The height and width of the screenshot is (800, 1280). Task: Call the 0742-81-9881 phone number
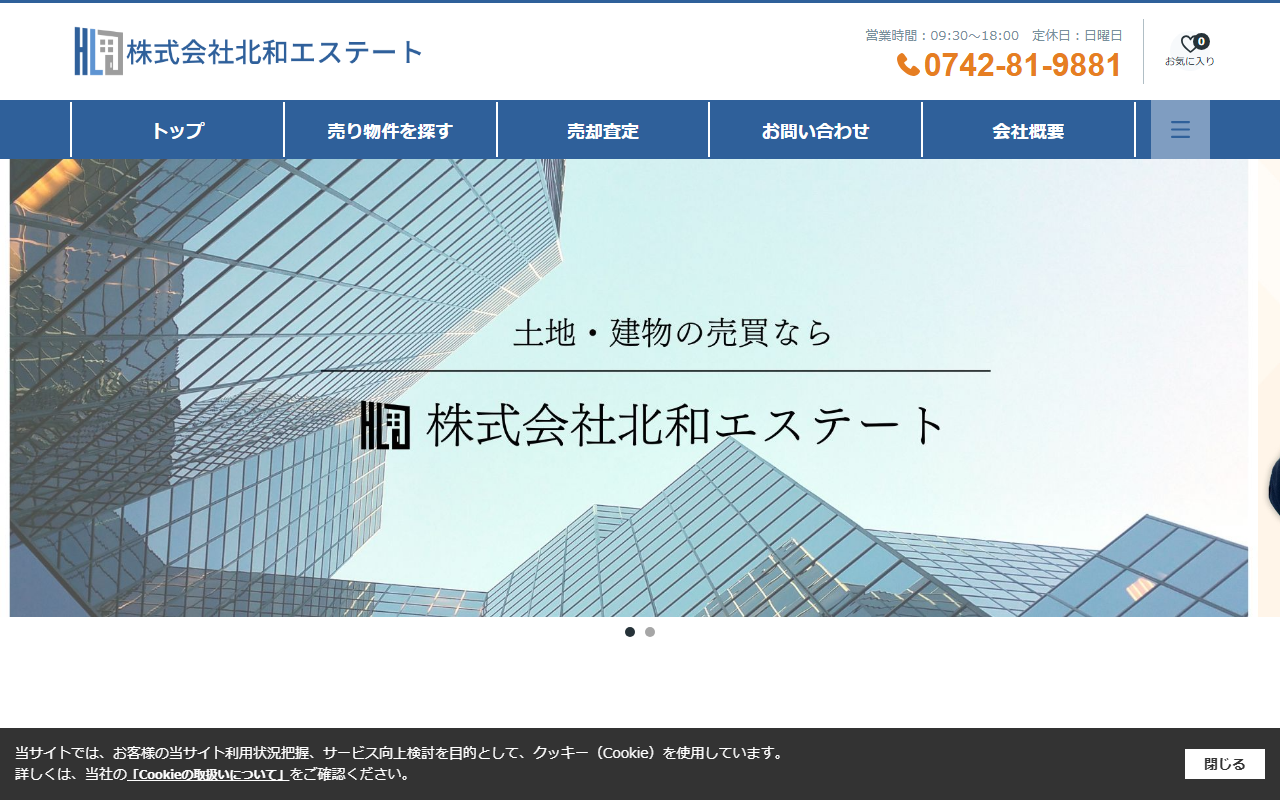click(x=1022, y=65)
